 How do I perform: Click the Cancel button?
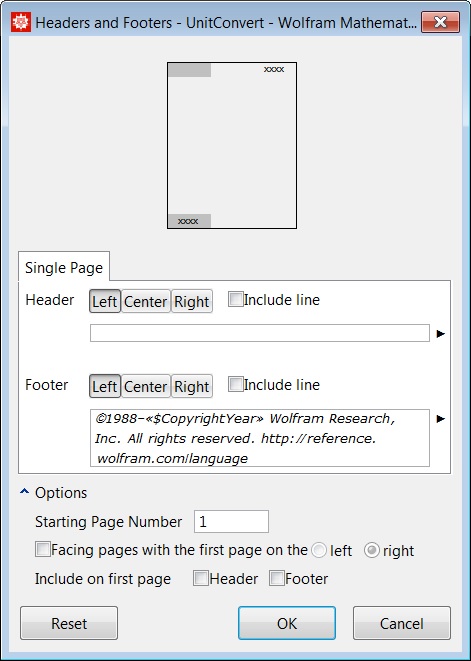pyautogui.click(x=401, y=623)
